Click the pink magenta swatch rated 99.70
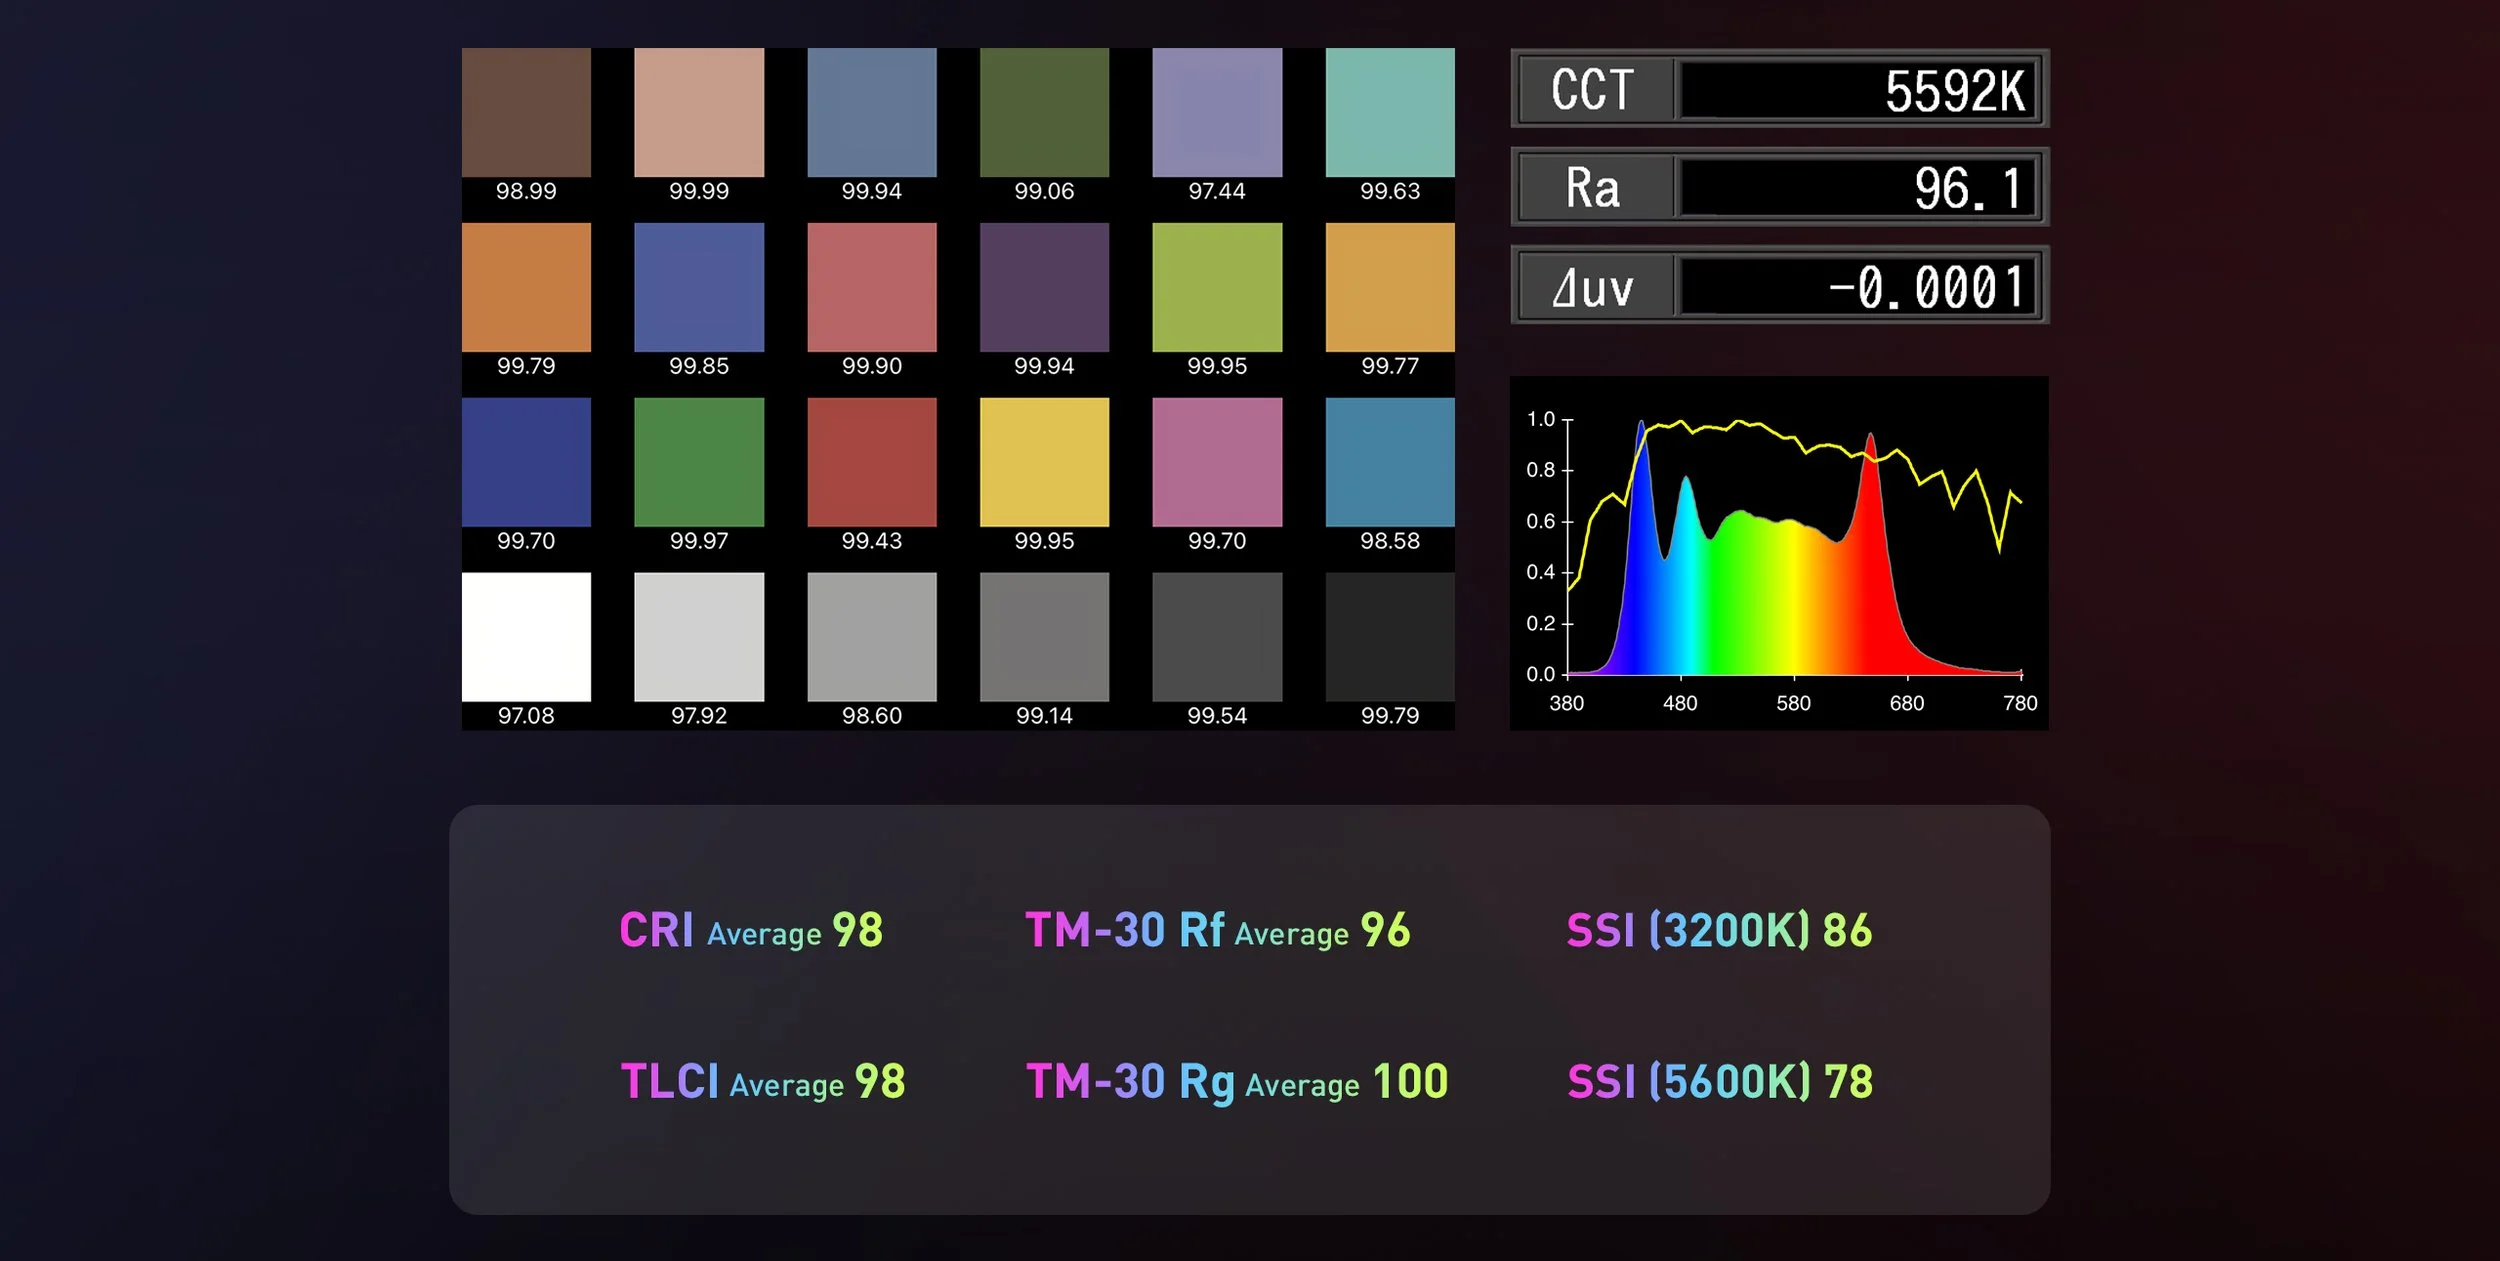 coord(1217,460)
